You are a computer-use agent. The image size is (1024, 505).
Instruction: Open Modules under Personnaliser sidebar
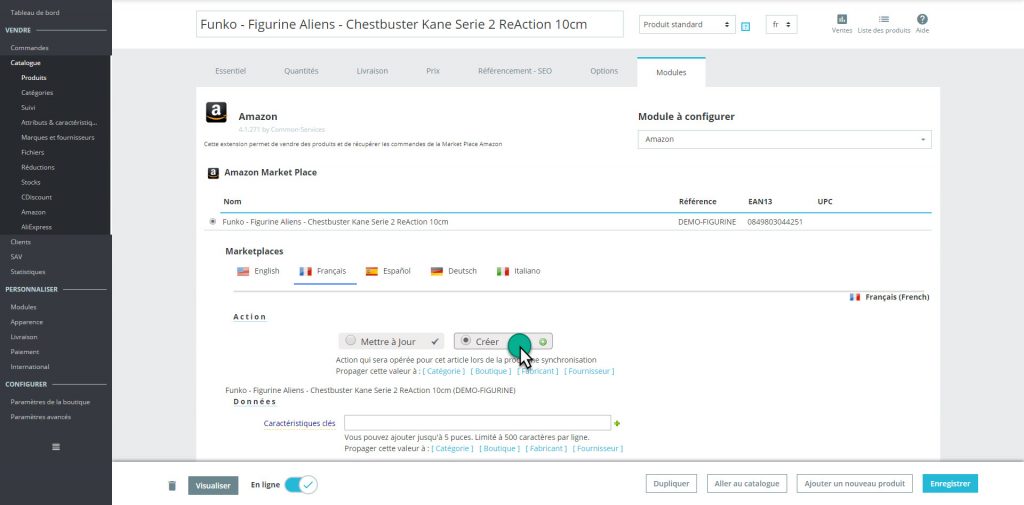(24, 307)
